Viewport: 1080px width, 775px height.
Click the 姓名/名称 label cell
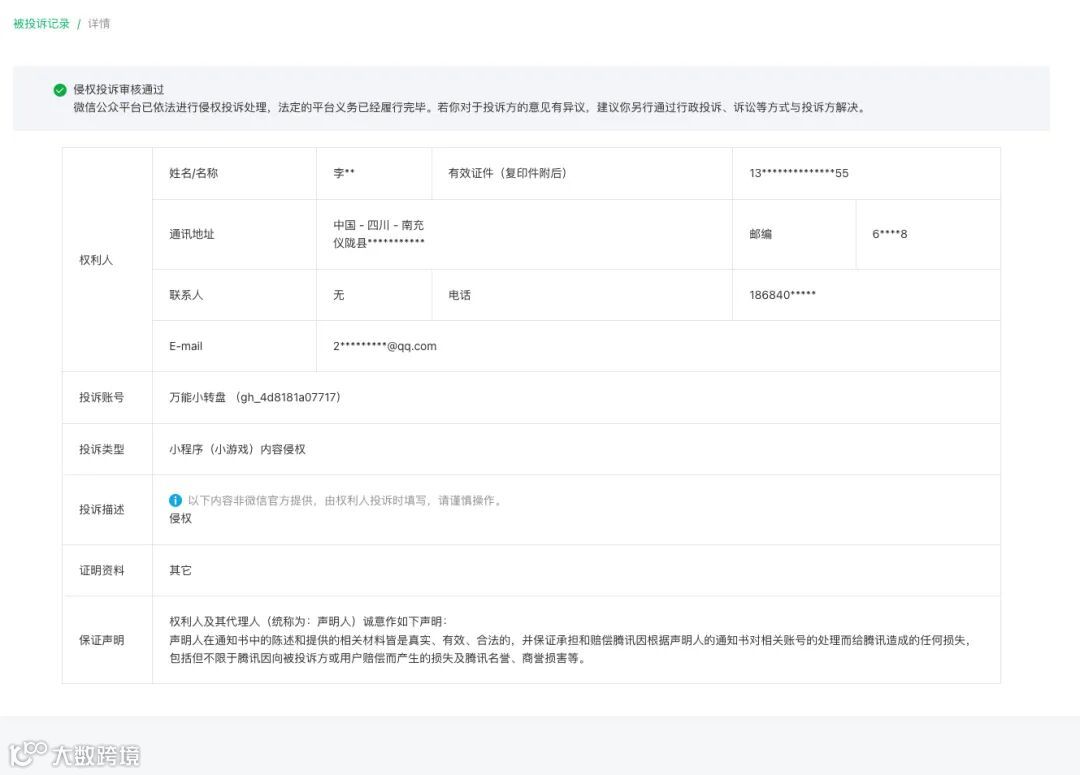tap(234, 174)
